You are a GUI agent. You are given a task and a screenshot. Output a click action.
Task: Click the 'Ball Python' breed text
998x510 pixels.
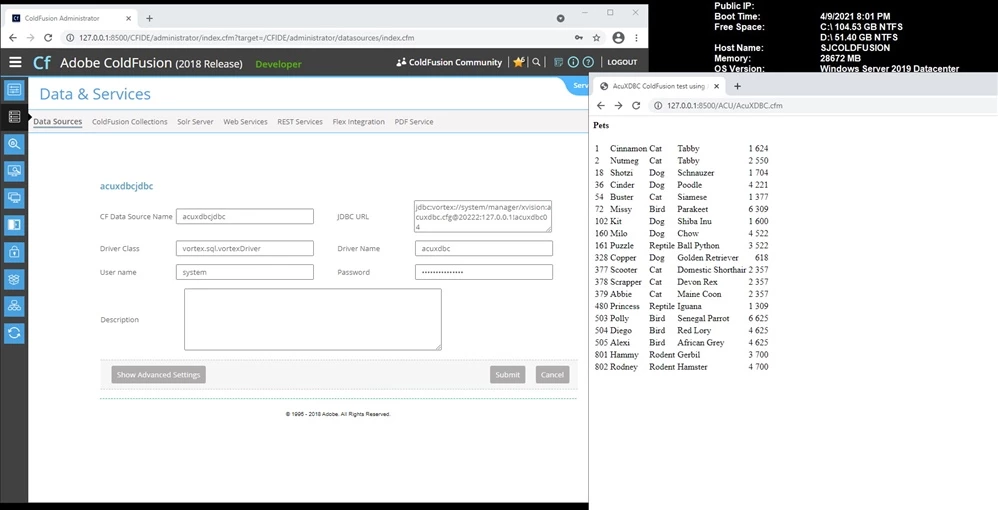pos(698,246)
